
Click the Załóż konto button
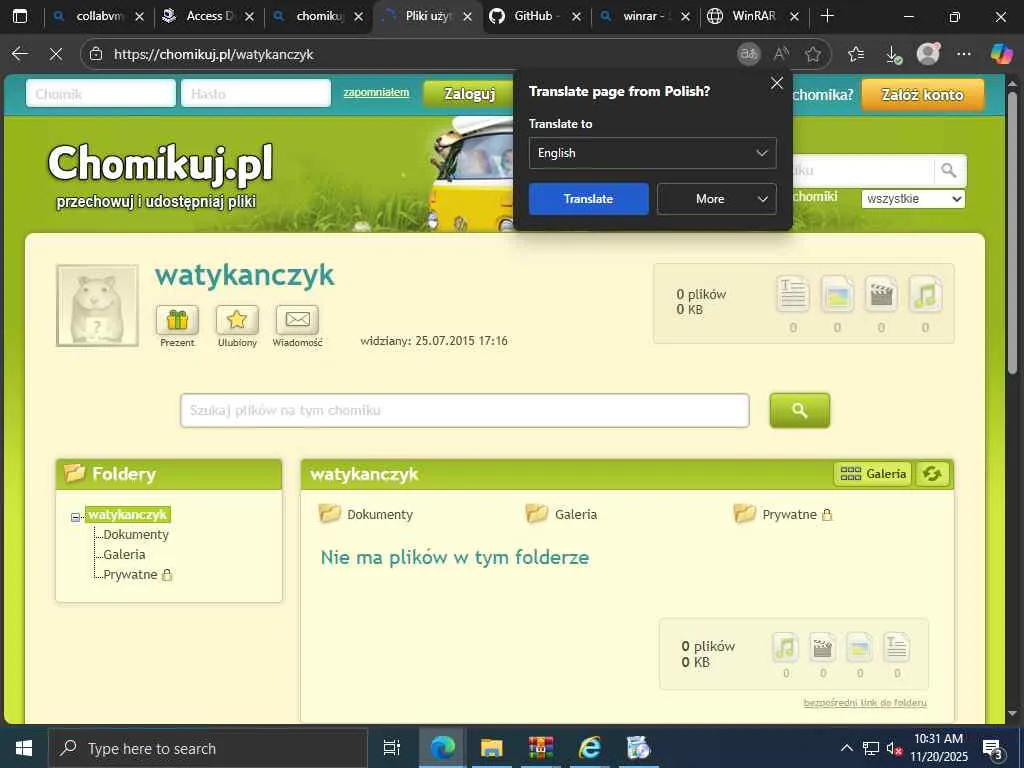[922, 95]
